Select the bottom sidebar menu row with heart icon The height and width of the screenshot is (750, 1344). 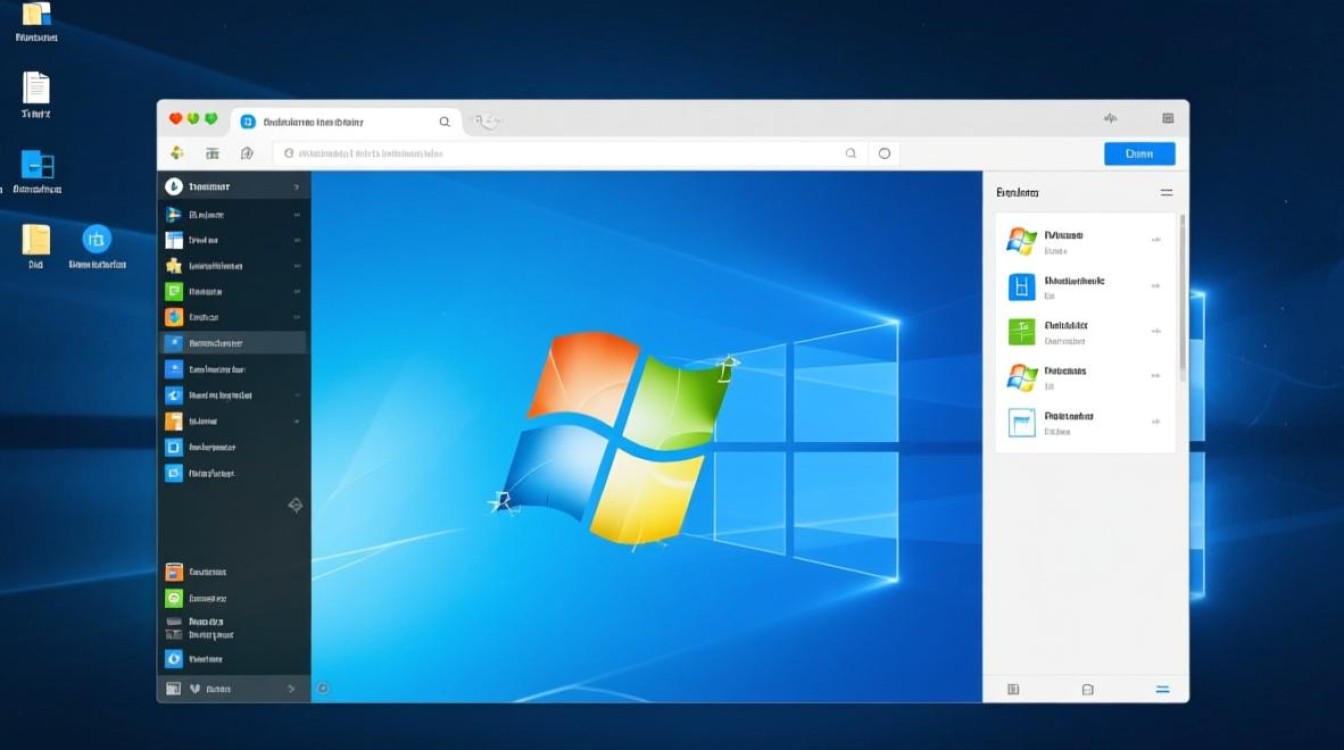coord(232,688)
